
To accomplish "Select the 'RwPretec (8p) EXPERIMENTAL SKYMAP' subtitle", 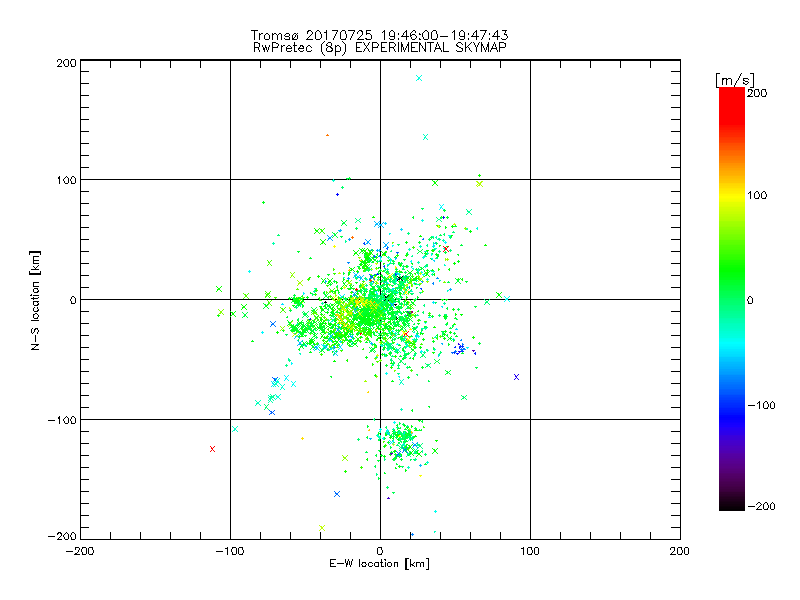I will (x=379, y=48).
